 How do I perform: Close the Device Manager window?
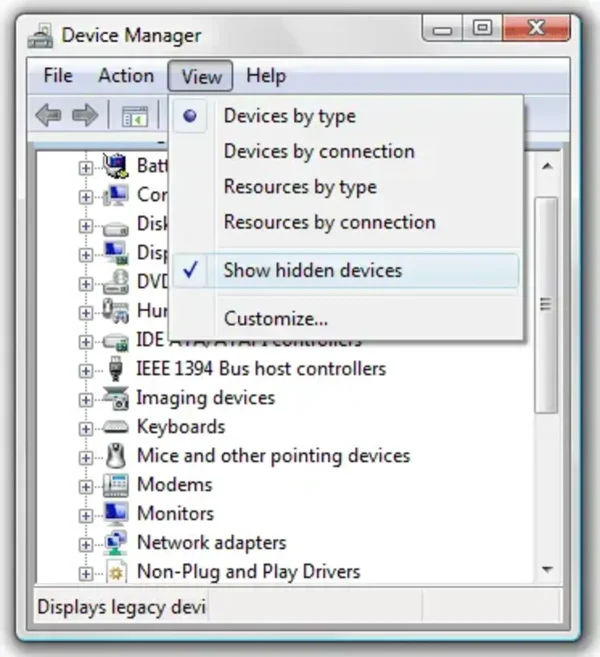[x=536, y=28]
